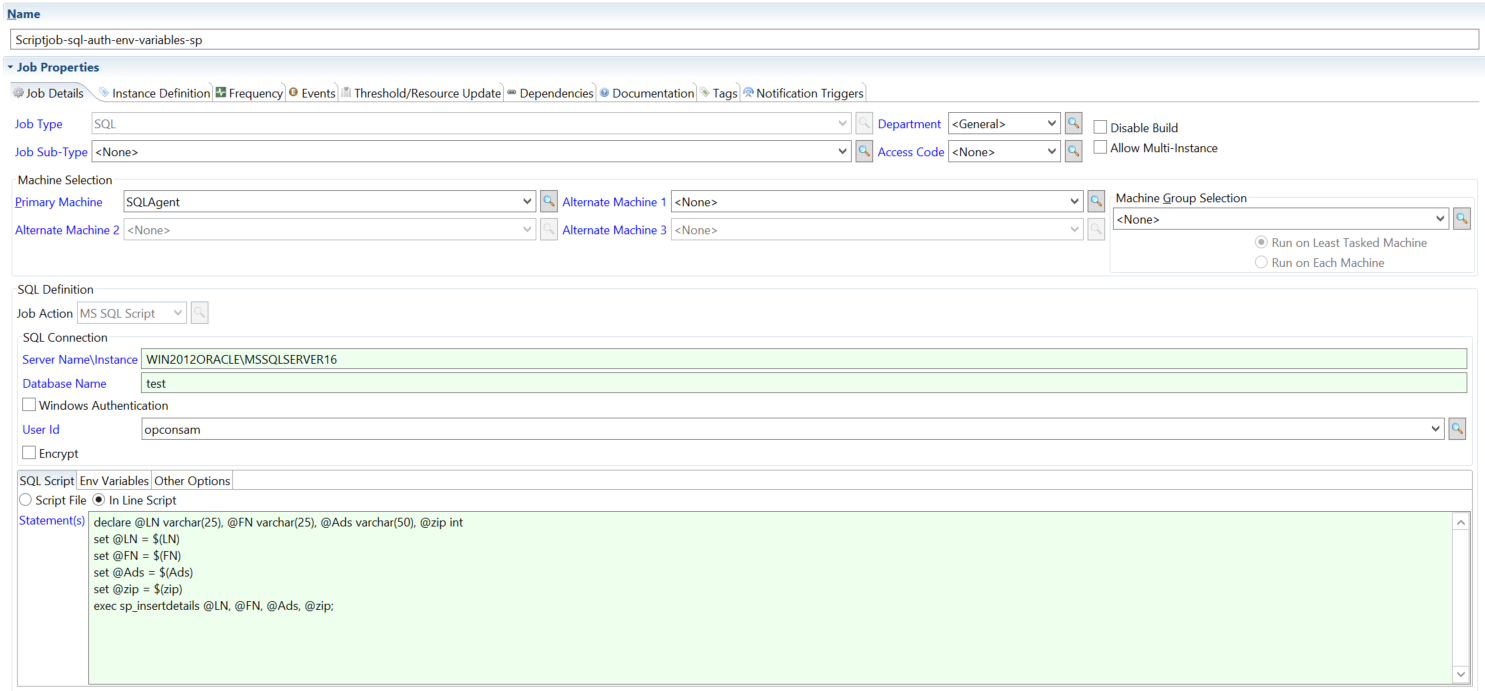
Task: Click the Database Name field containing test
Action: click(x=804, y=383)
